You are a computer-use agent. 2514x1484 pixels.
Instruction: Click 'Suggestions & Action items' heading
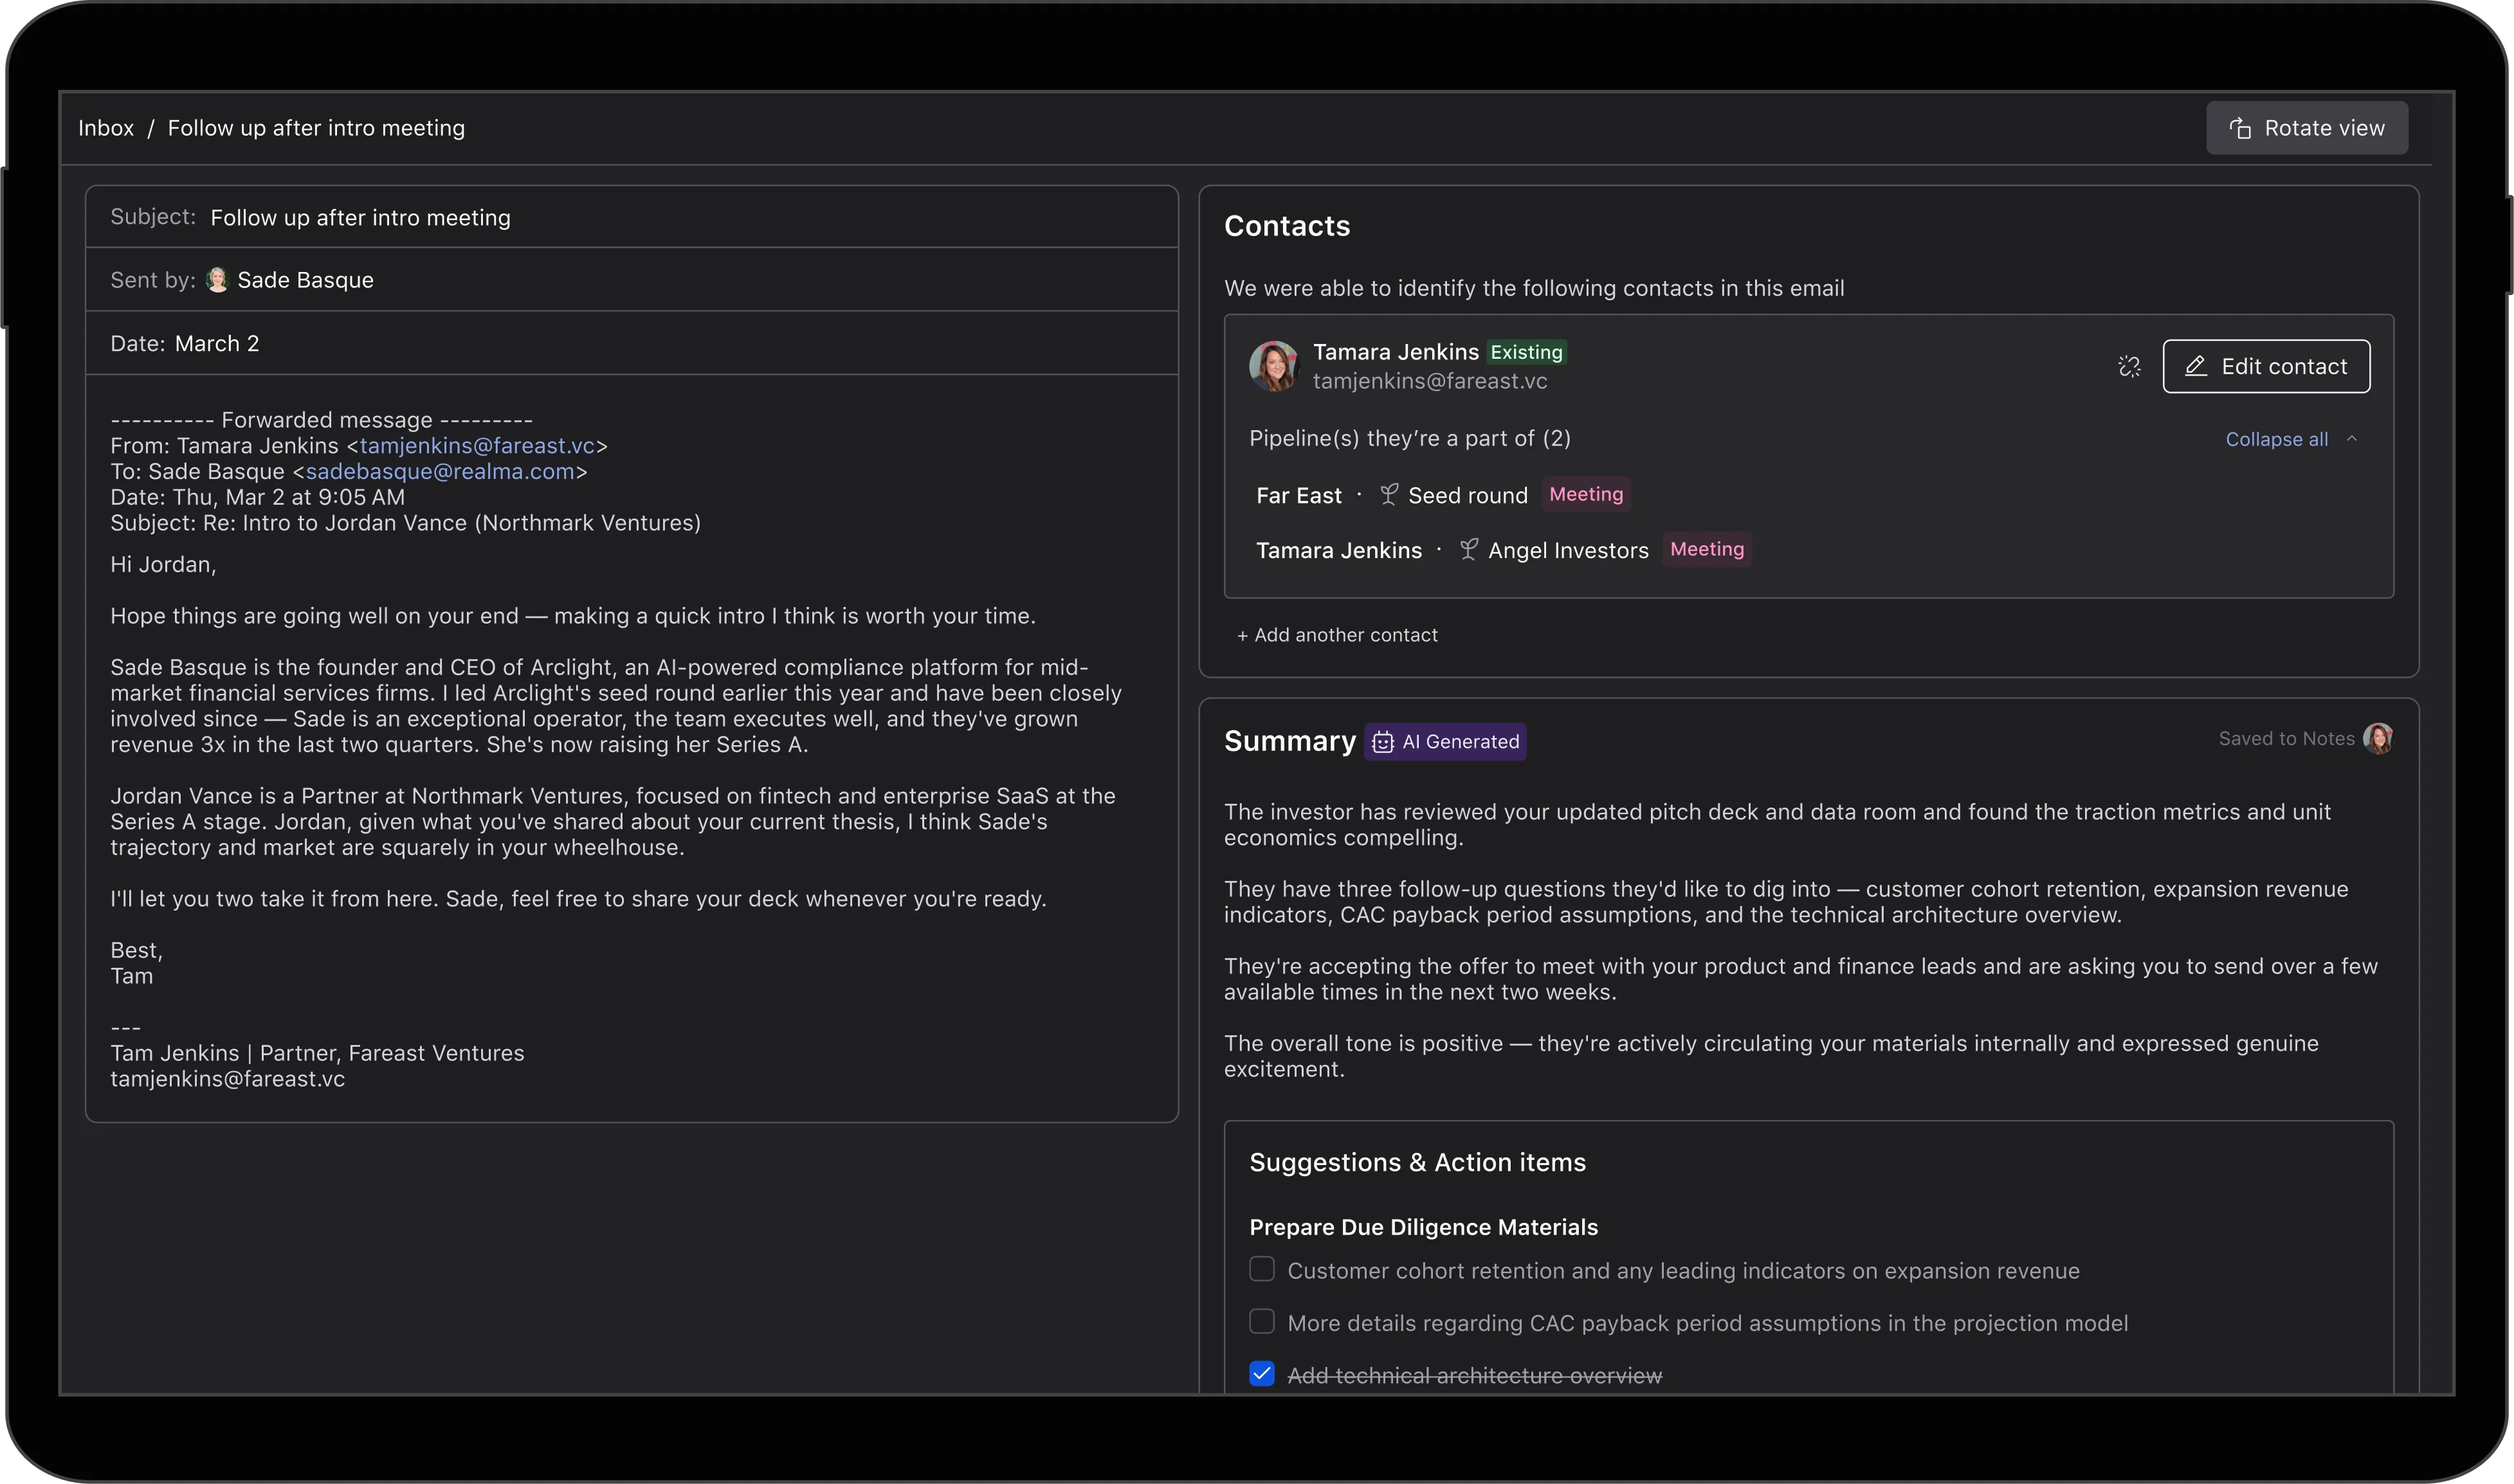click(x=1417, y=1162)
